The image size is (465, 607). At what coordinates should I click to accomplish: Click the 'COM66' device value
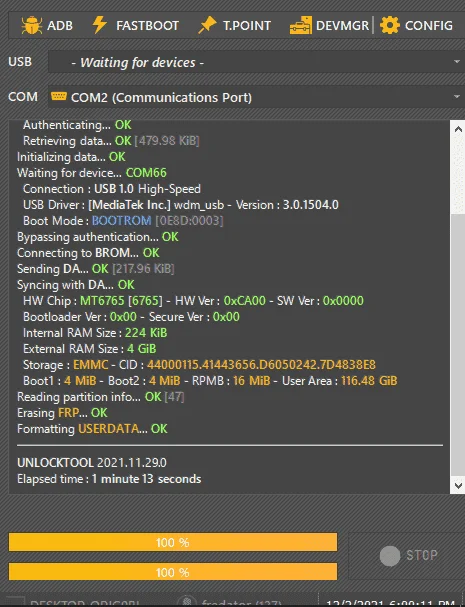pos(146,173)
